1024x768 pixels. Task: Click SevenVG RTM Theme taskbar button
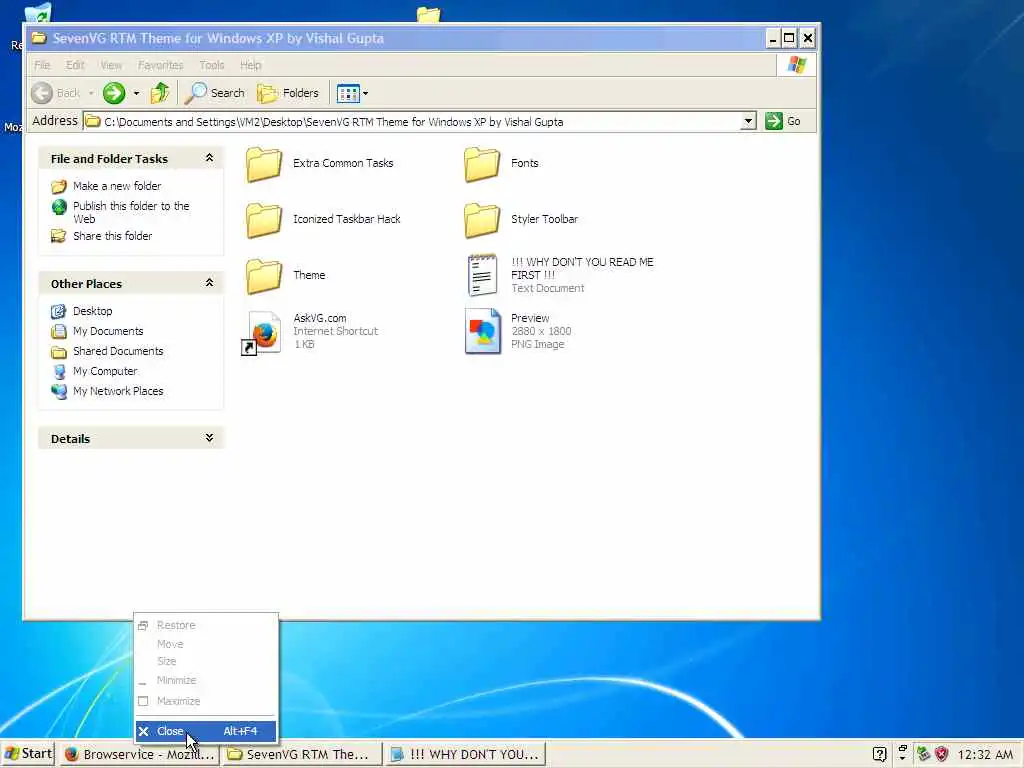pyautogui.click(x=301, y=754)
